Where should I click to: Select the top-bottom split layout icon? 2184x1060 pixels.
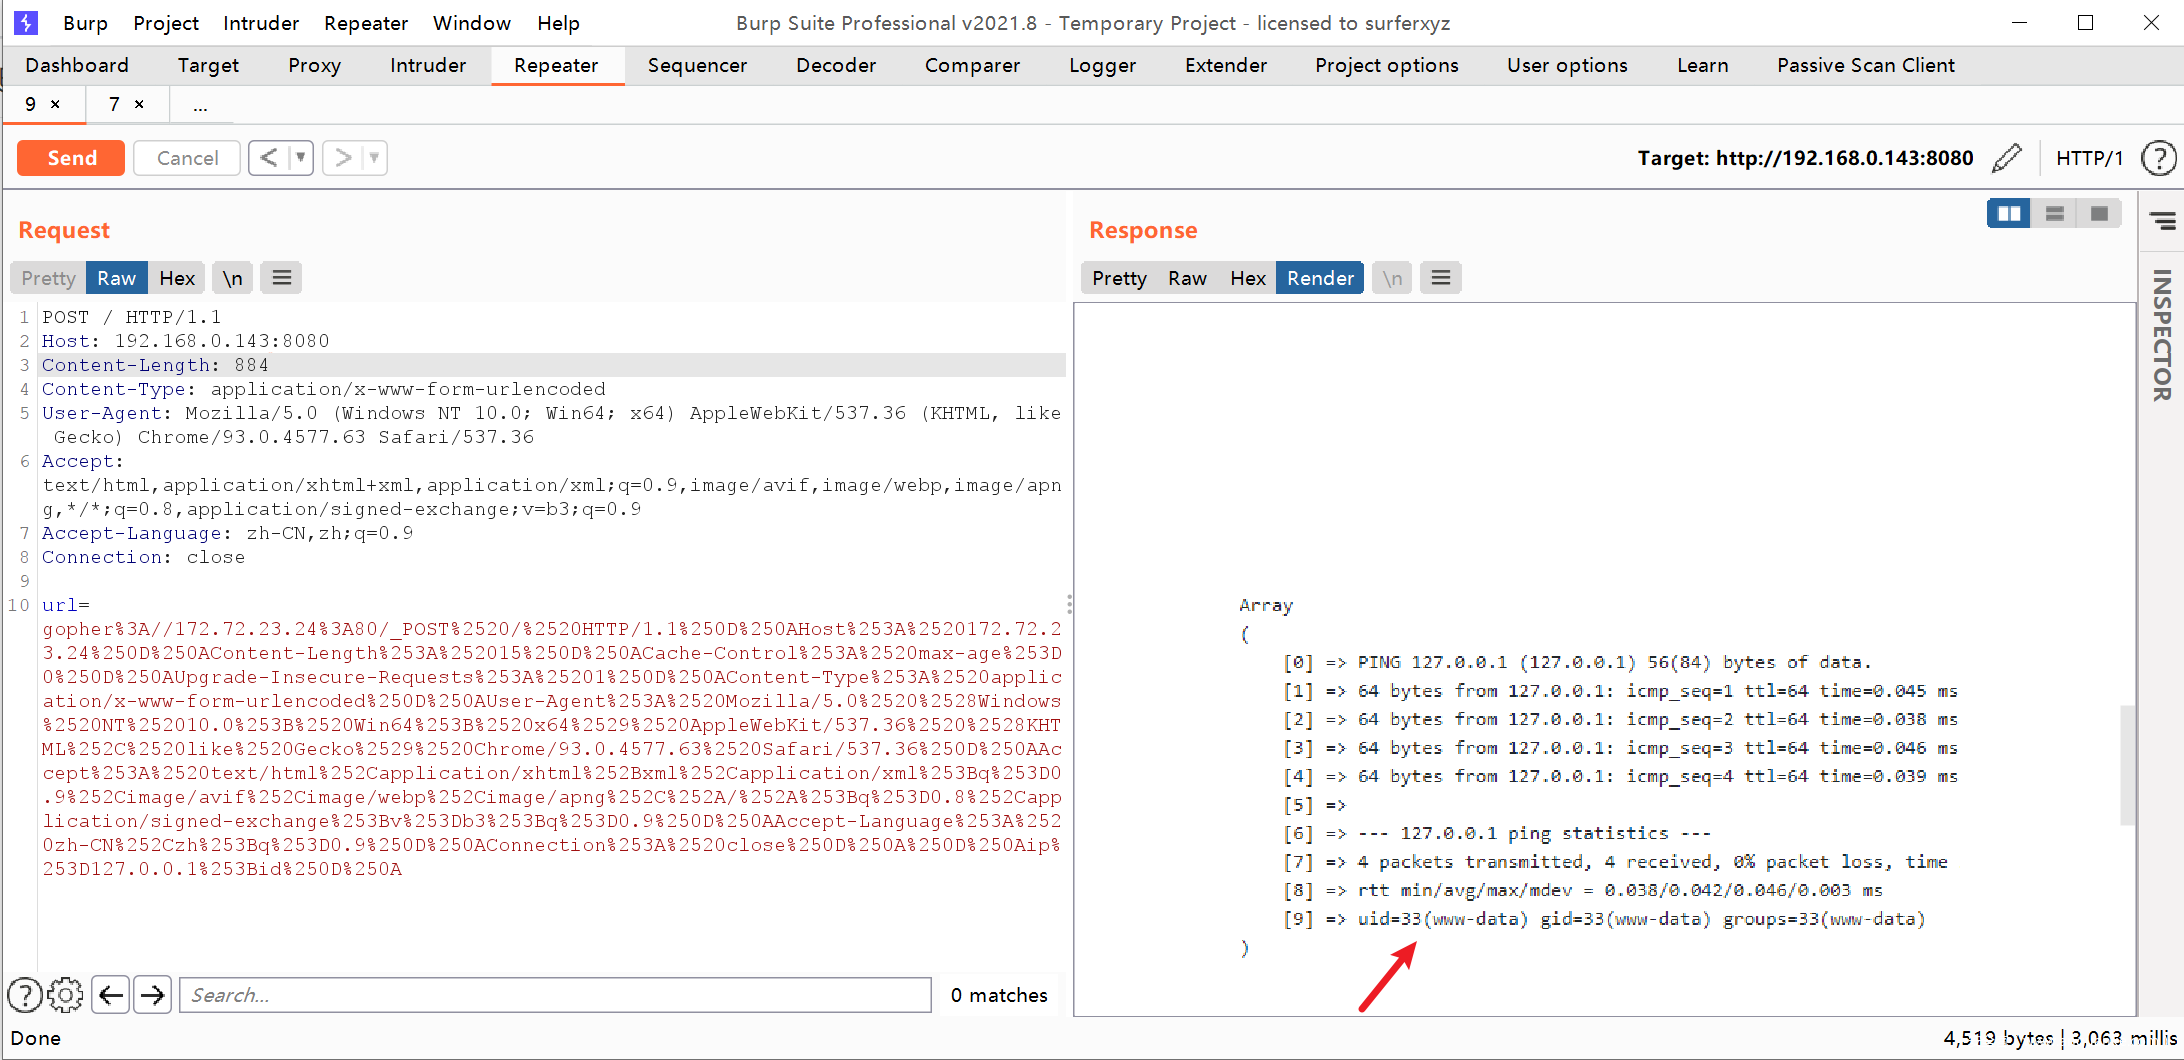coord(2054,213)
